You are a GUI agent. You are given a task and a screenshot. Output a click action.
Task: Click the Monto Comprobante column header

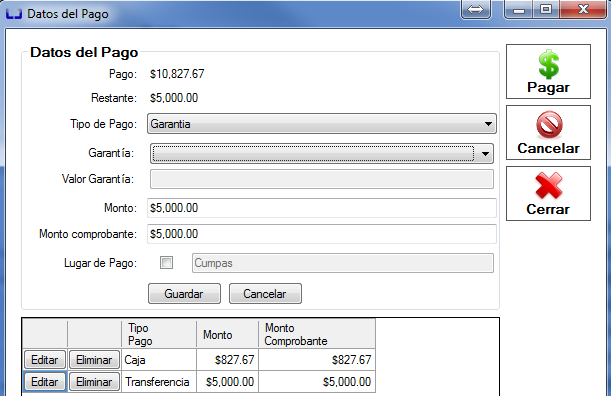coord(317,334)
